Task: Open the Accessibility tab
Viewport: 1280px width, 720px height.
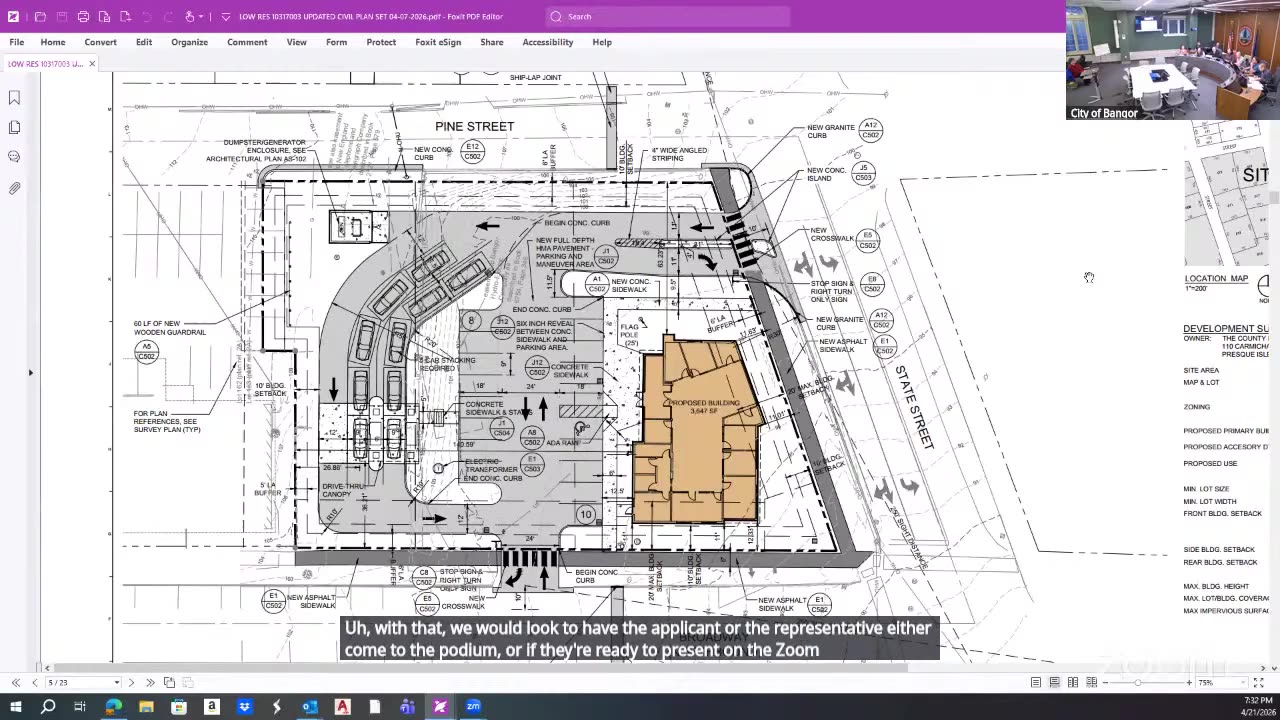Action: (x=547, y=42)
